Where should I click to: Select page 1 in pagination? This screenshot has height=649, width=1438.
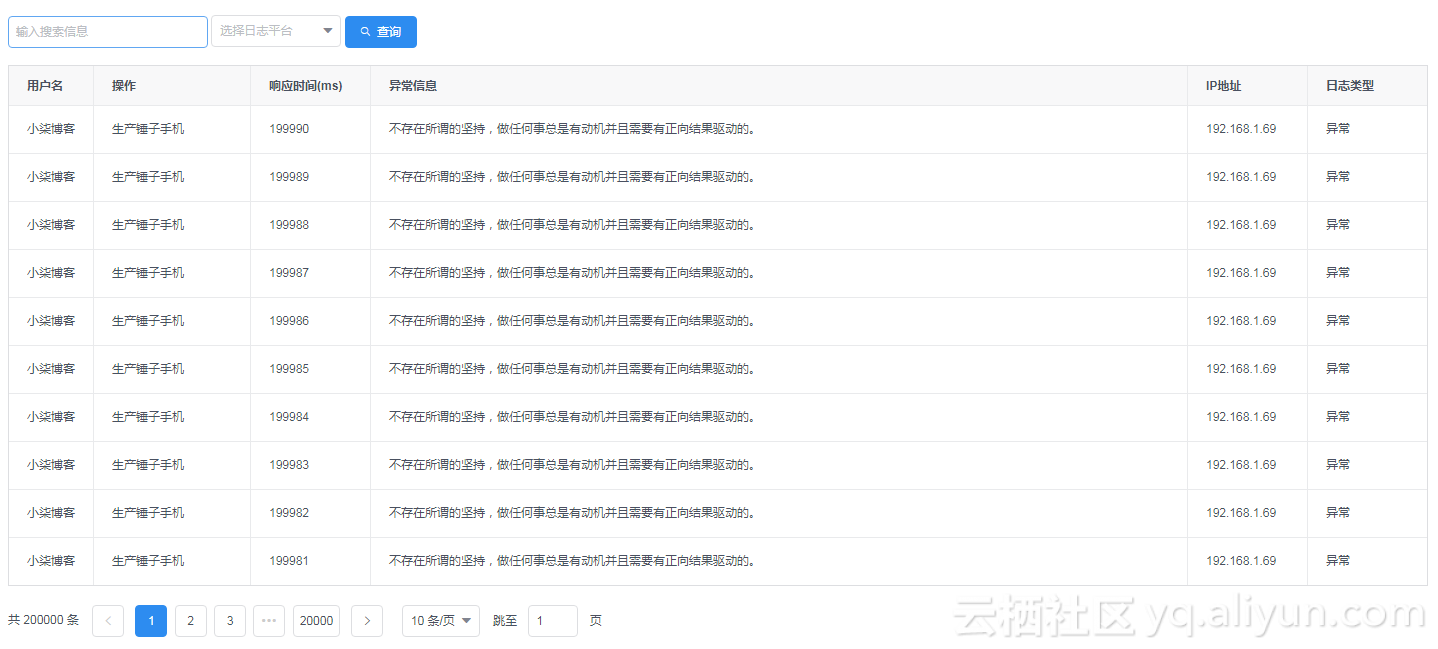(151, 621)
